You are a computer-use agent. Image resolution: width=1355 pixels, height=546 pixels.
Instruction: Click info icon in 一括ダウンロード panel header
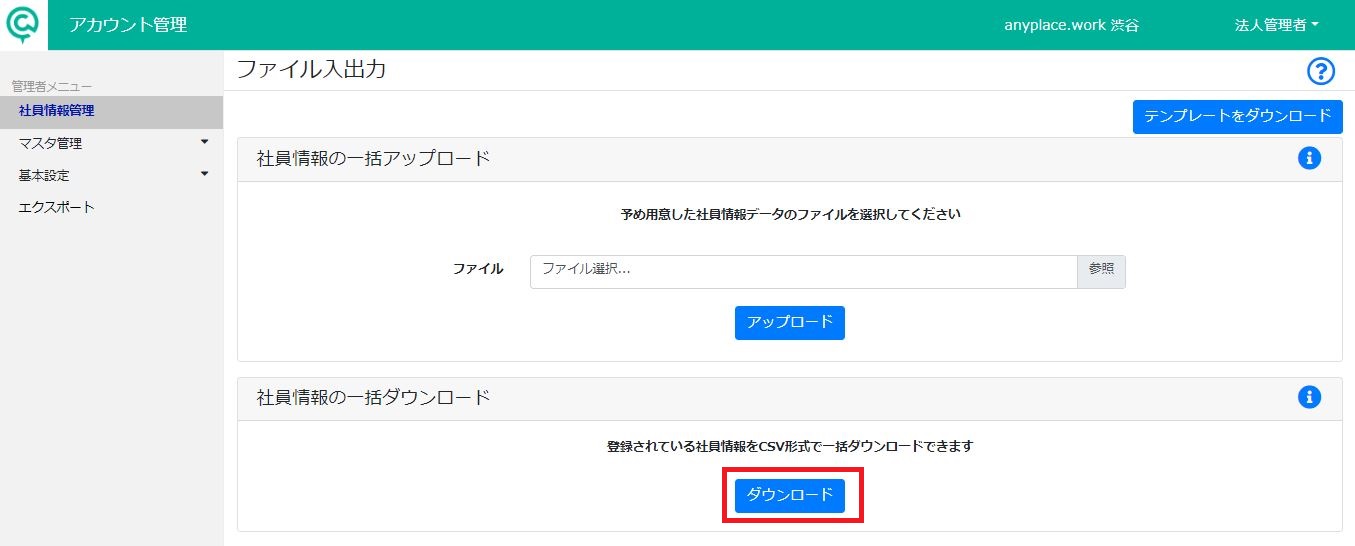(1309, 397)
